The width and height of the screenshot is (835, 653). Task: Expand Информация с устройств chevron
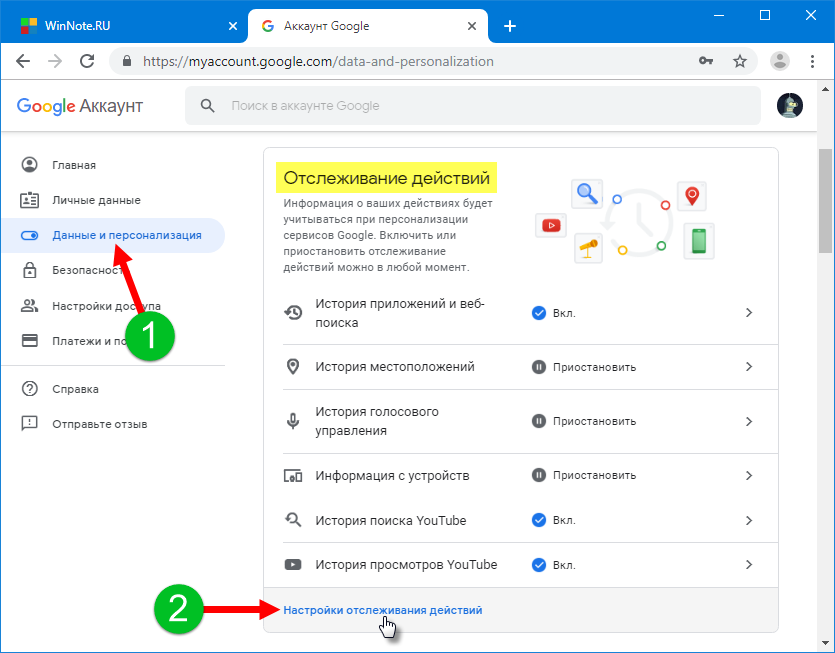749,475
